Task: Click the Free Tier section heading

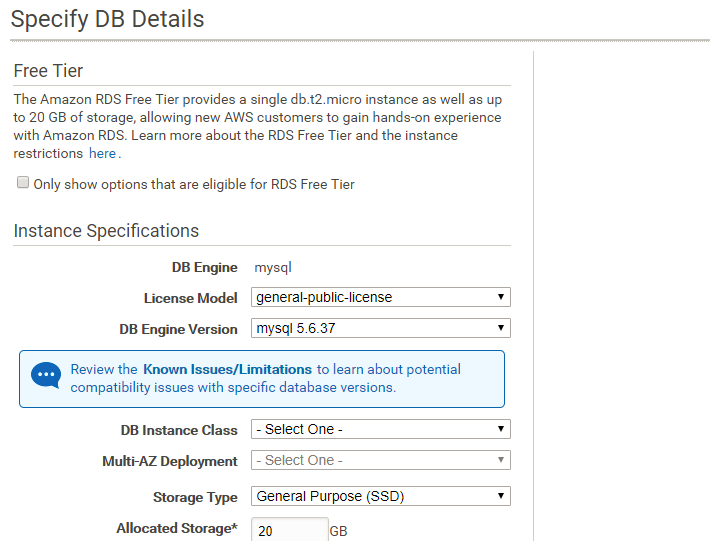Action: tap(48, 71)
